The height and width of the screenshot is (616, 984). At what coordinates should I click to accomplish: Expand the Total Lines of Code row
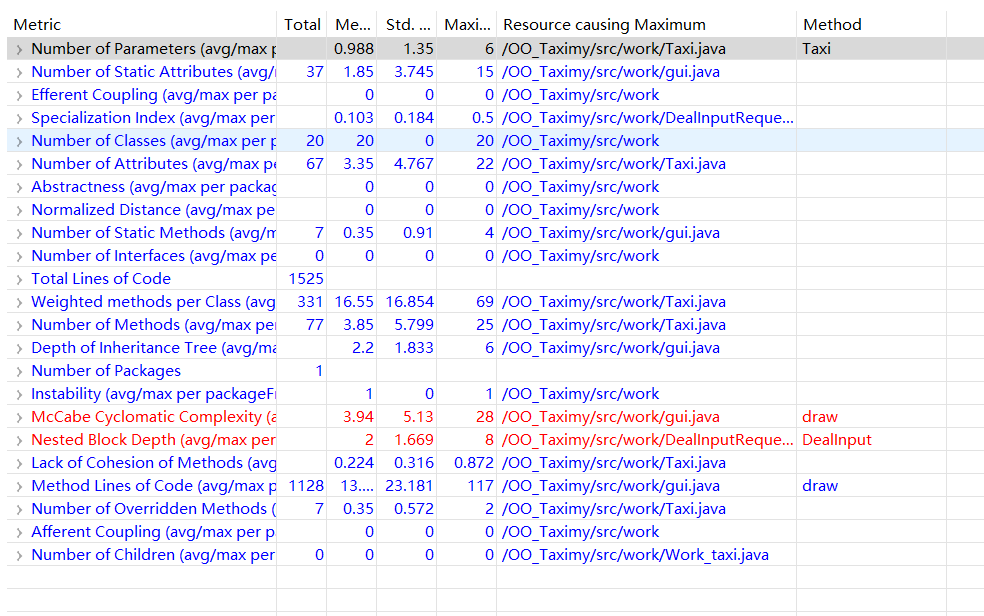click(x=19, y=279)
